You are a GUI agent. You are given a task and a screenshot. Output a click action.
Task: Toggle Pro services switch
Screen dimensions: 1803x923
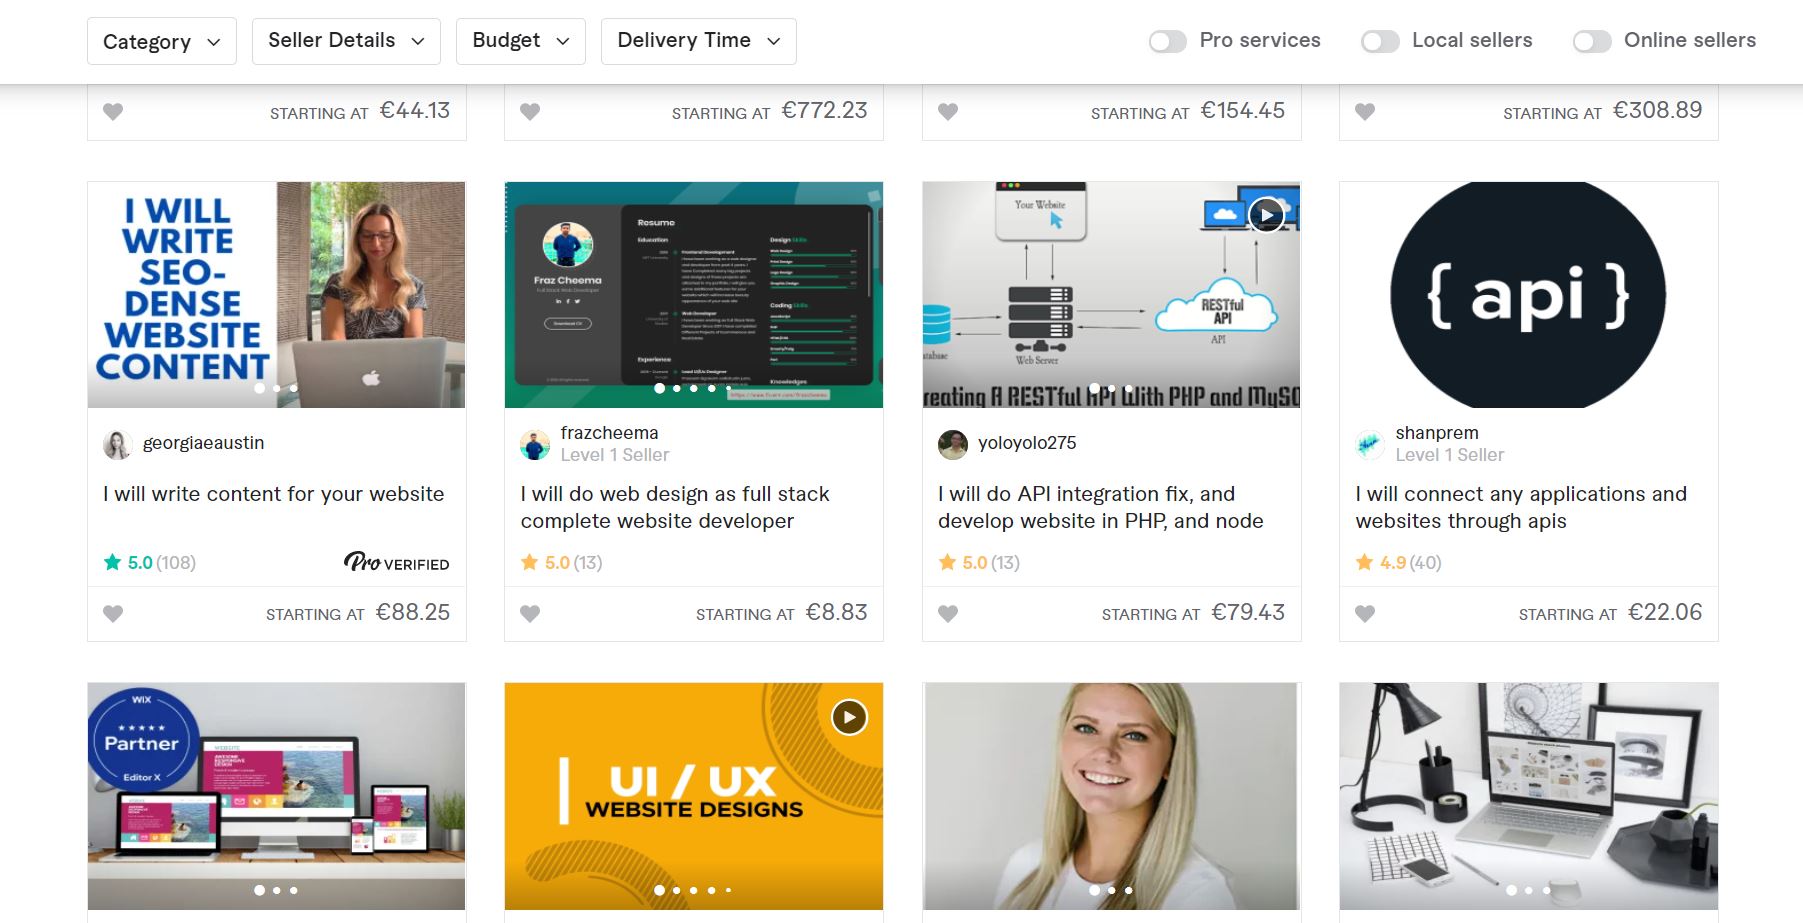(x=1167, y=41)
